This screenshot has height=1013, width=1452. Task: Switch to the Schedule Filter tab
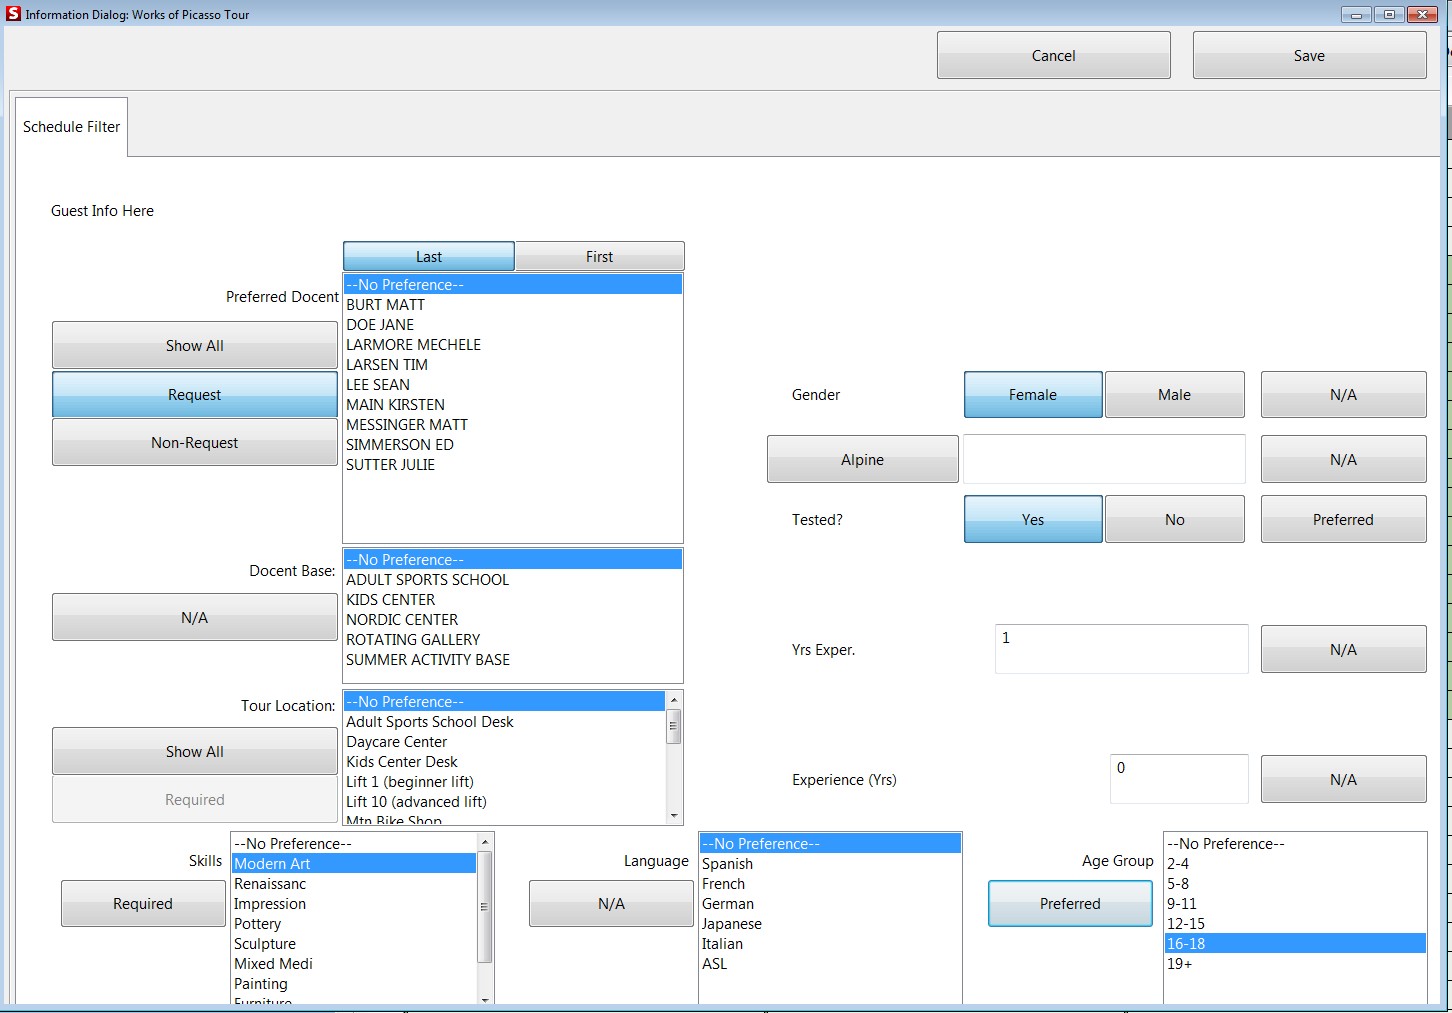[x=71, y=127]
